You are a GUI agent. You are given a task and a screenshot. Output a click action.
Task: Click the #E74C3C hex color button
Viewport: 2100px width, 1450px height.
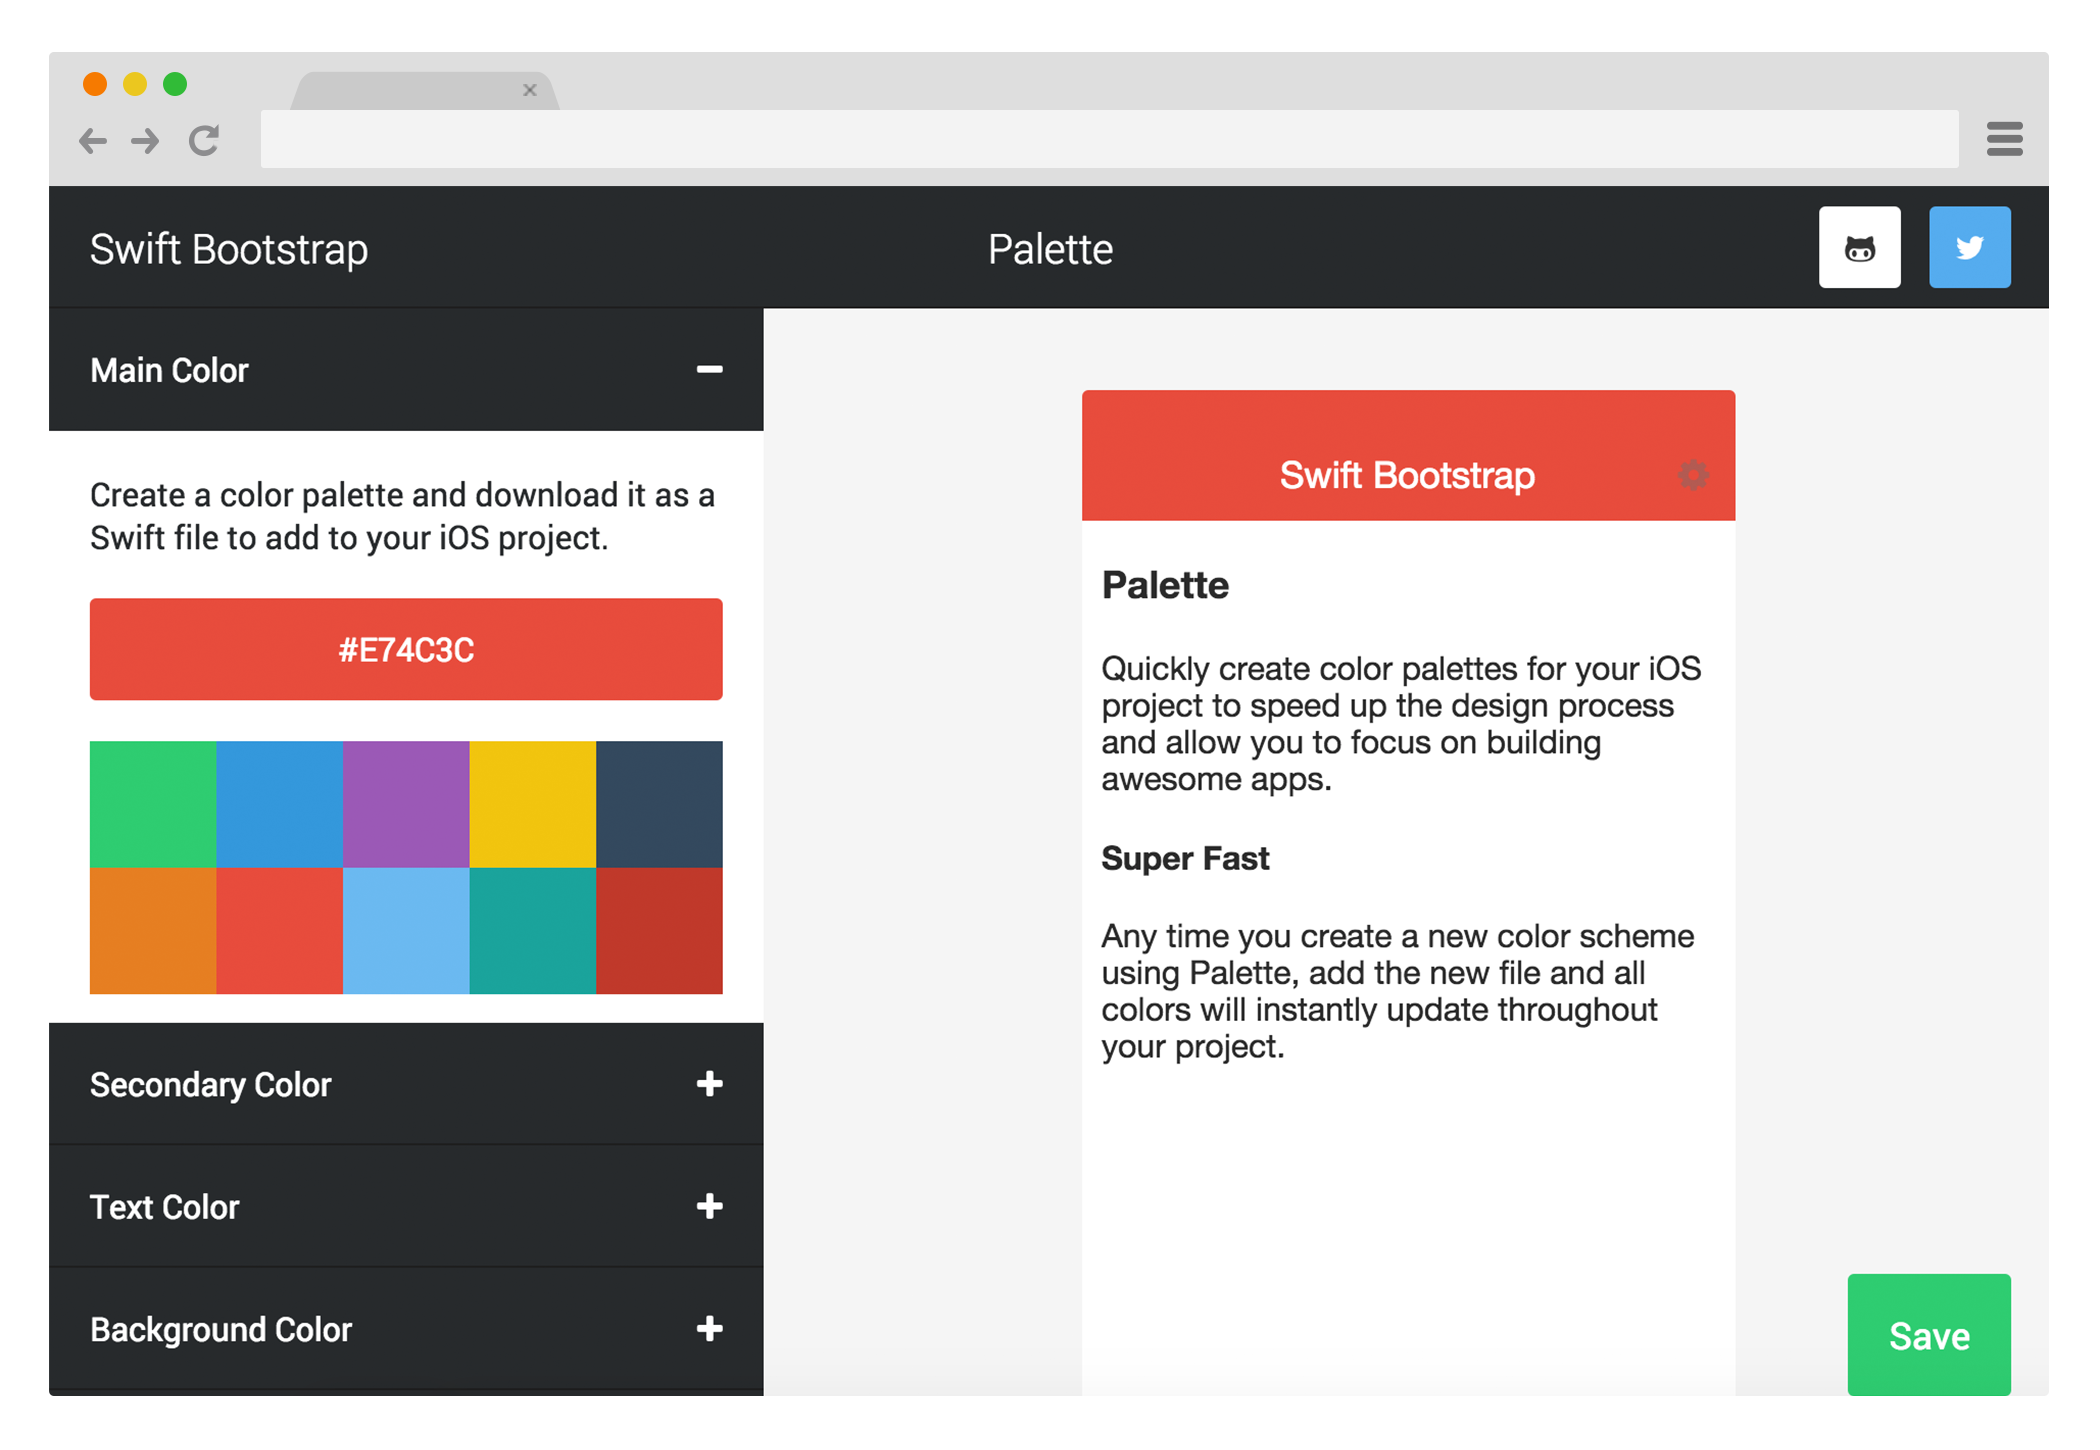(406, 650)
